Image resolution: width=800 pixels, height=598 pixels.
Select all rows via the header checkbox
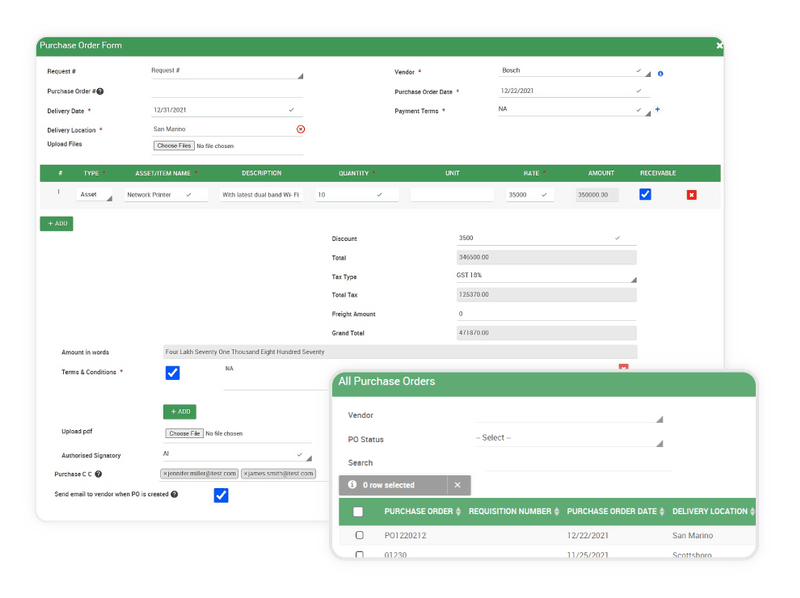(357, 511)
